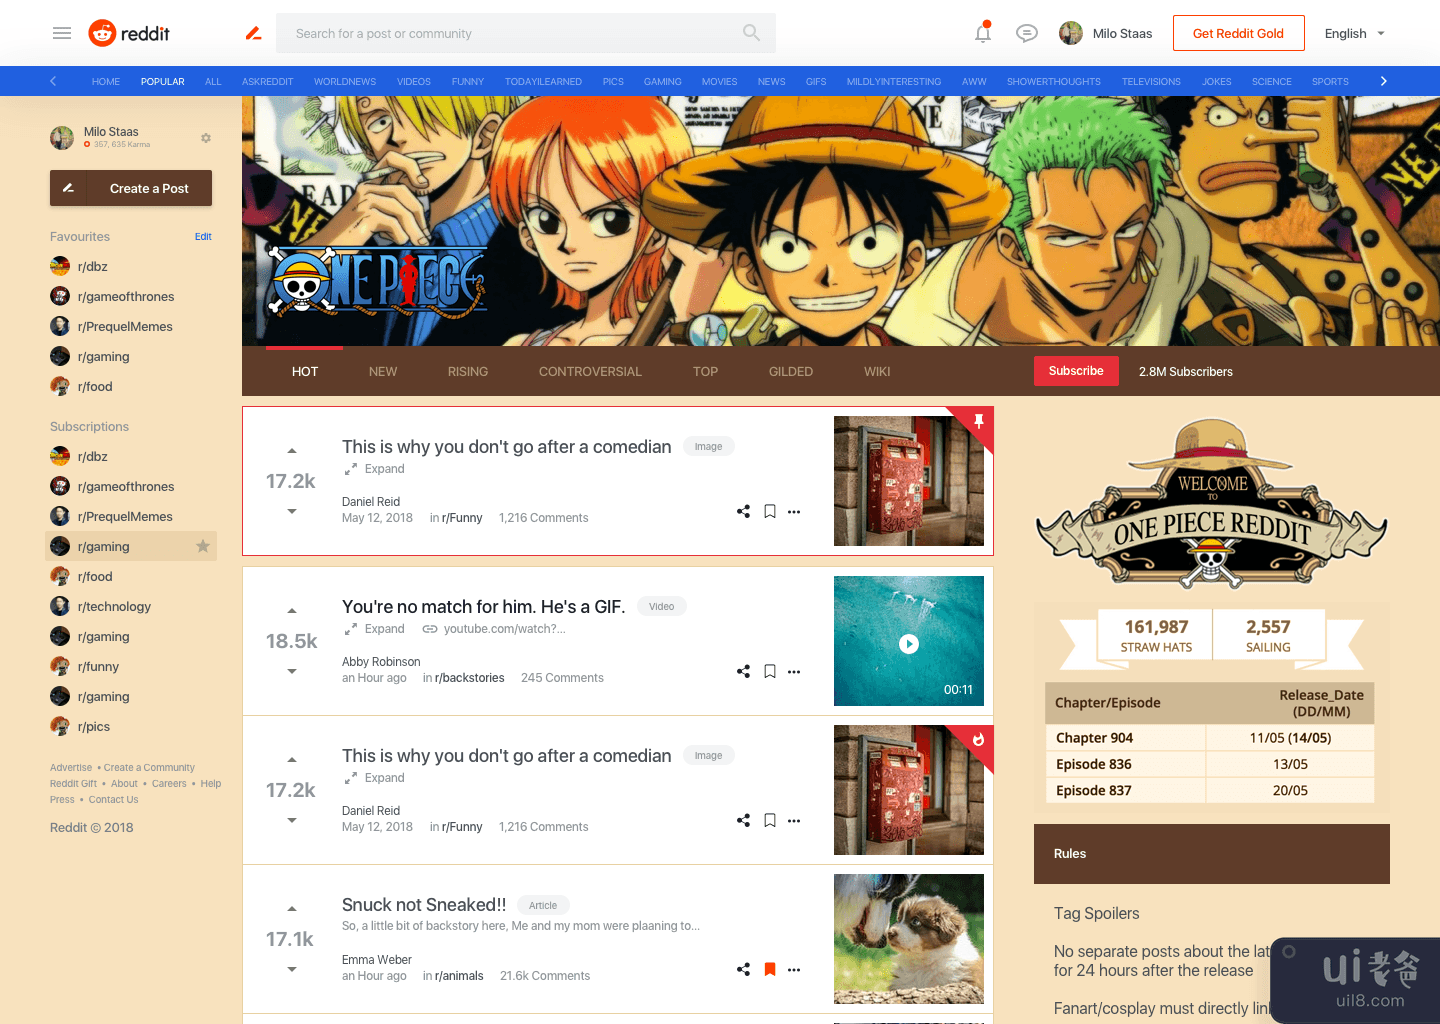The image size is (1440, 1024).
Task: Expand the Rules section header
Action: [1212, 854]
